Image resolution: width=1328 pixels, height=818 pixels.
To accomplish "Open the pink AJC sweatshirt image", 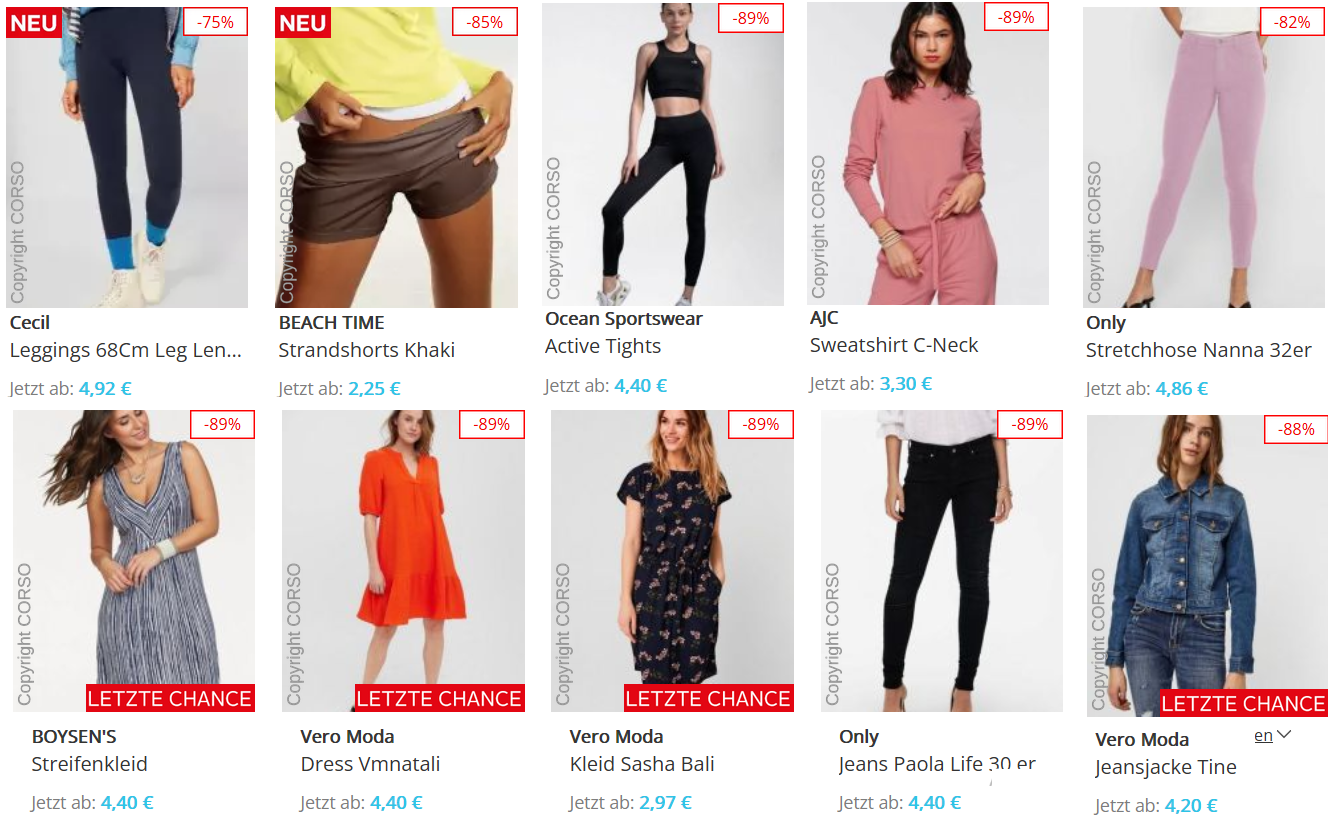I will click(928, 153).
